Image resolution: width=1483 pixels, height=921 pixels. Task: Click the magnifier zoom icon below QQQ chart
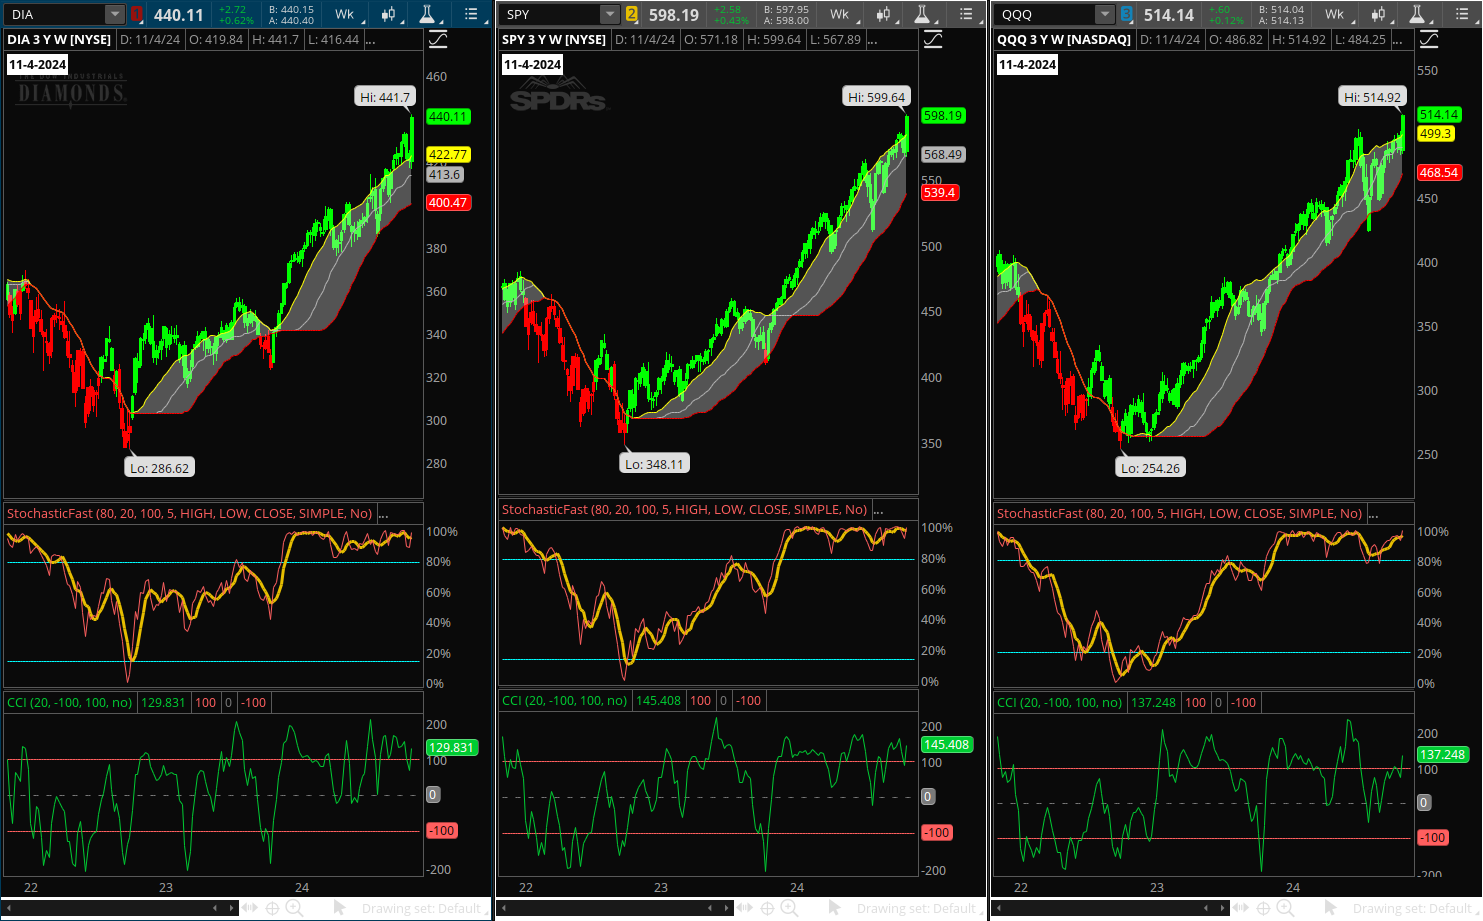(1285, 908)
